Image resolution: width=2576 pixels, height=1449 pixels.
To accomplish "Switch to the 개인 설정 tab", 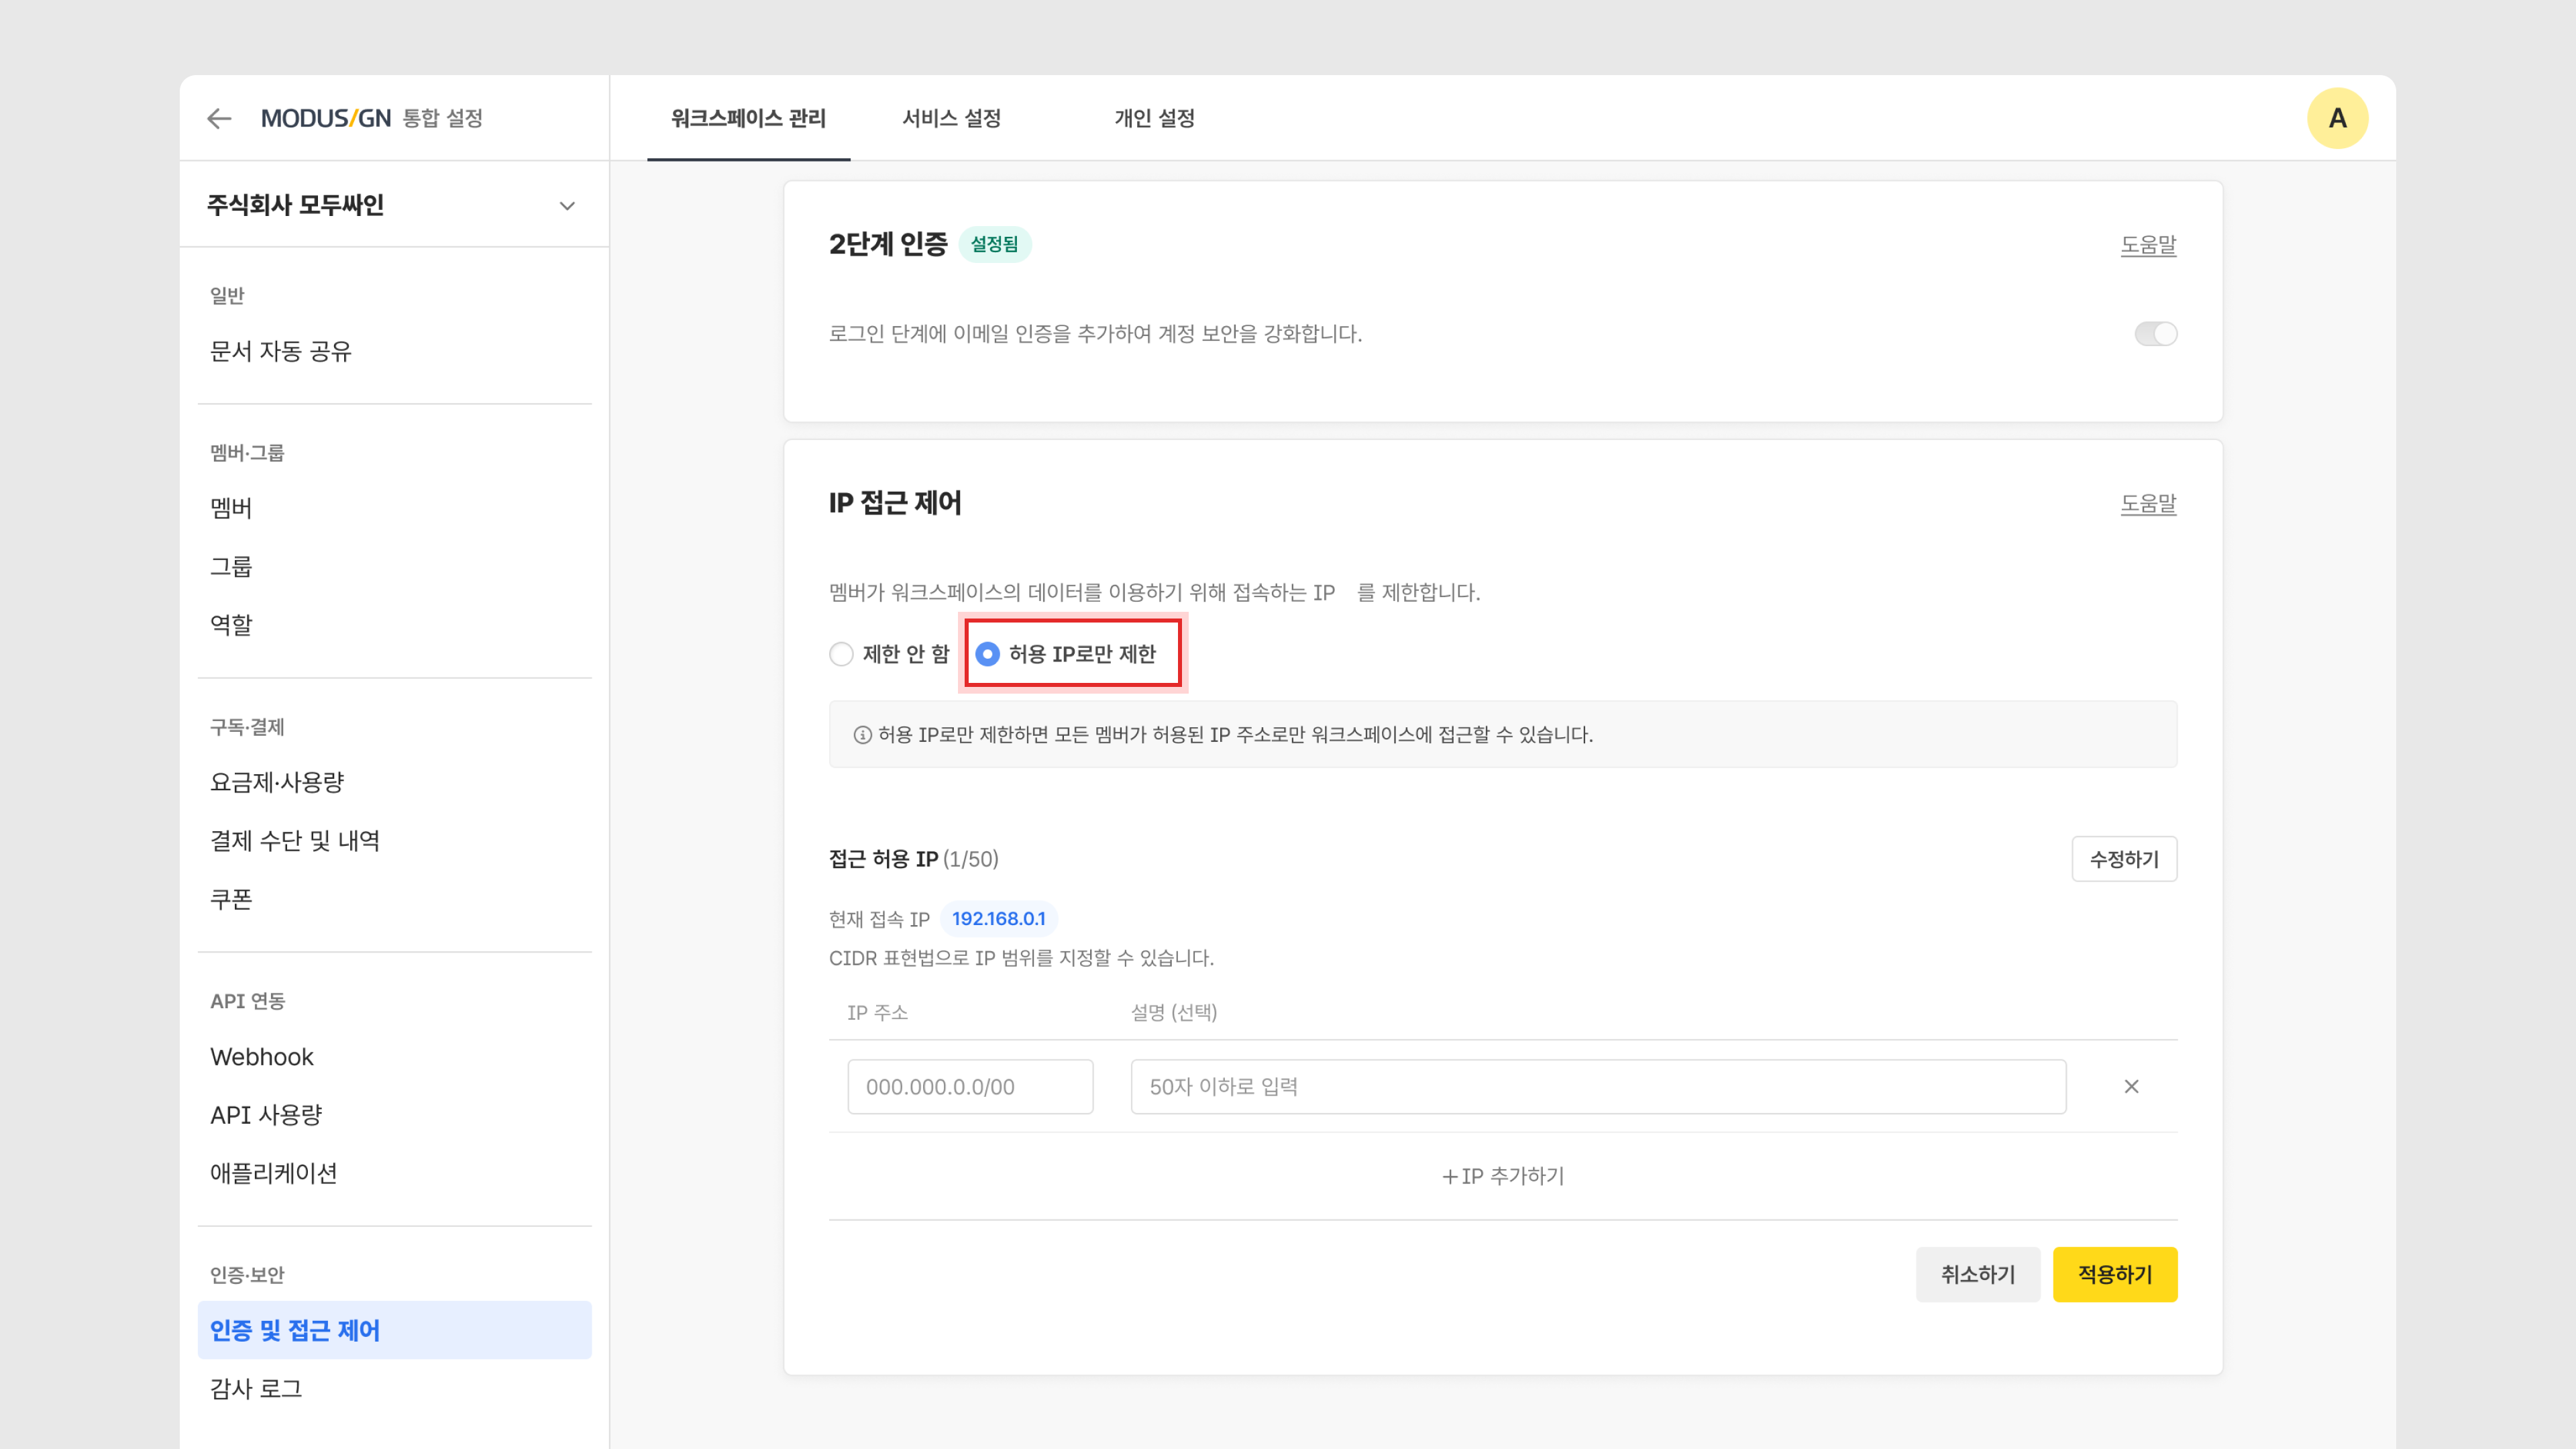I will [1154, 119].
